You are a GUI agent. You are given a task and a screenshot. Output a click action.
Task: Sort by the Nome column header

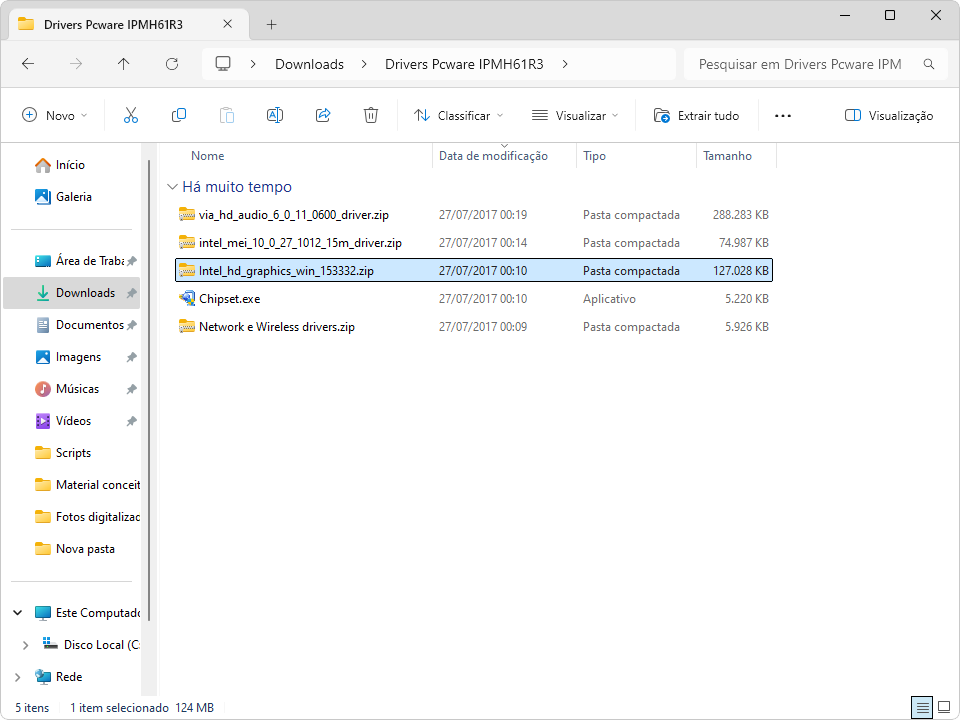tap(208, 156)
